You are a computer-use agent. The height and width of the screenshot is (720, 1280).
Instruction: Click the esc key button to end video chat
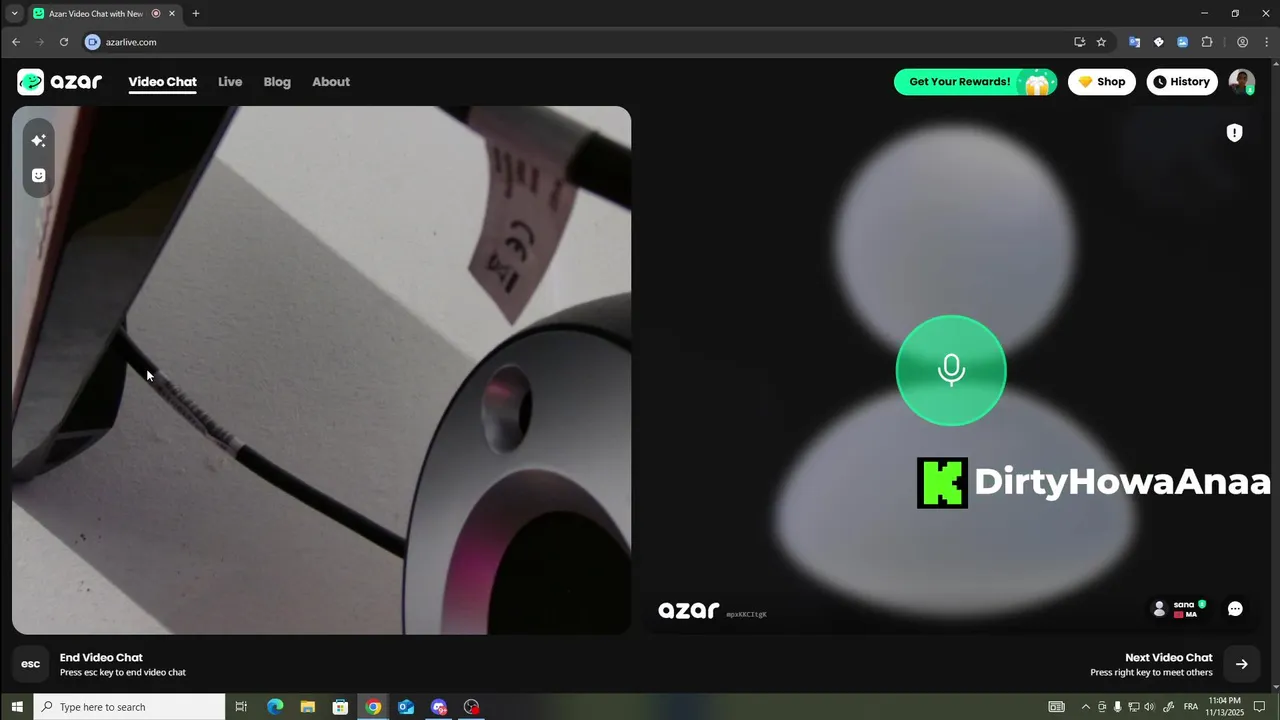click(x=31, y=664)
